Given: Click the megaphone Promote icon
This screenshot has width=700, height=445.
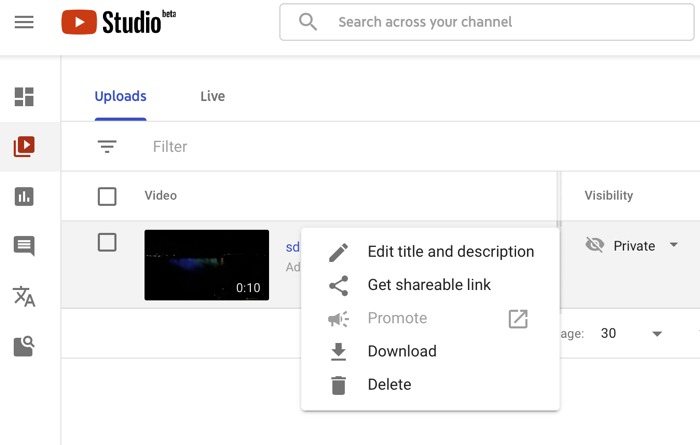Looking at the screenshot, I should [x=338, y=319].
